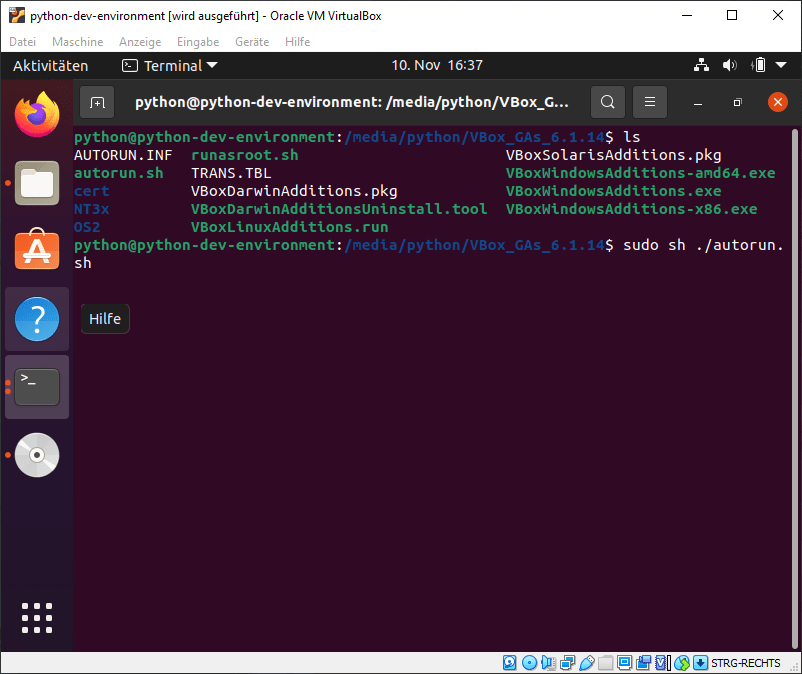Open the Files manager in the dock
Viewport: 802px width, 674px height.
point(37,183)
